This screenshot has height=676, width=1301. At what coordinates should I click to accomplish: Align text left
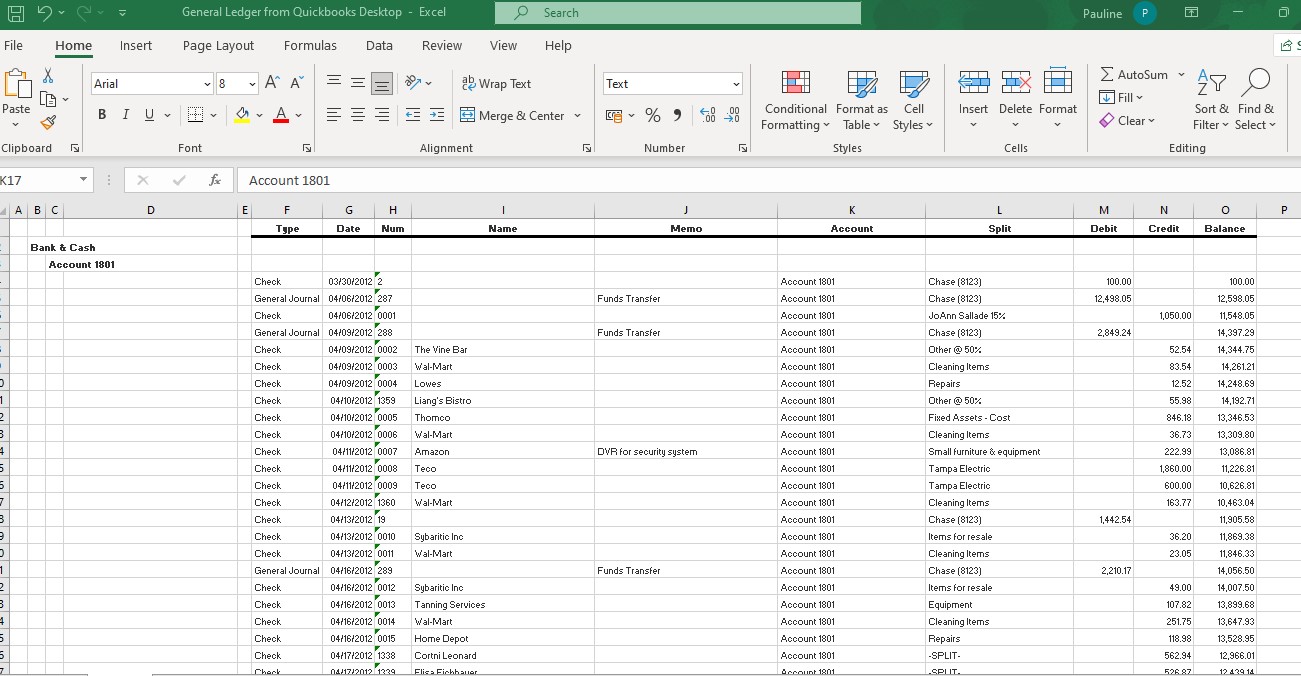point(334,115)
